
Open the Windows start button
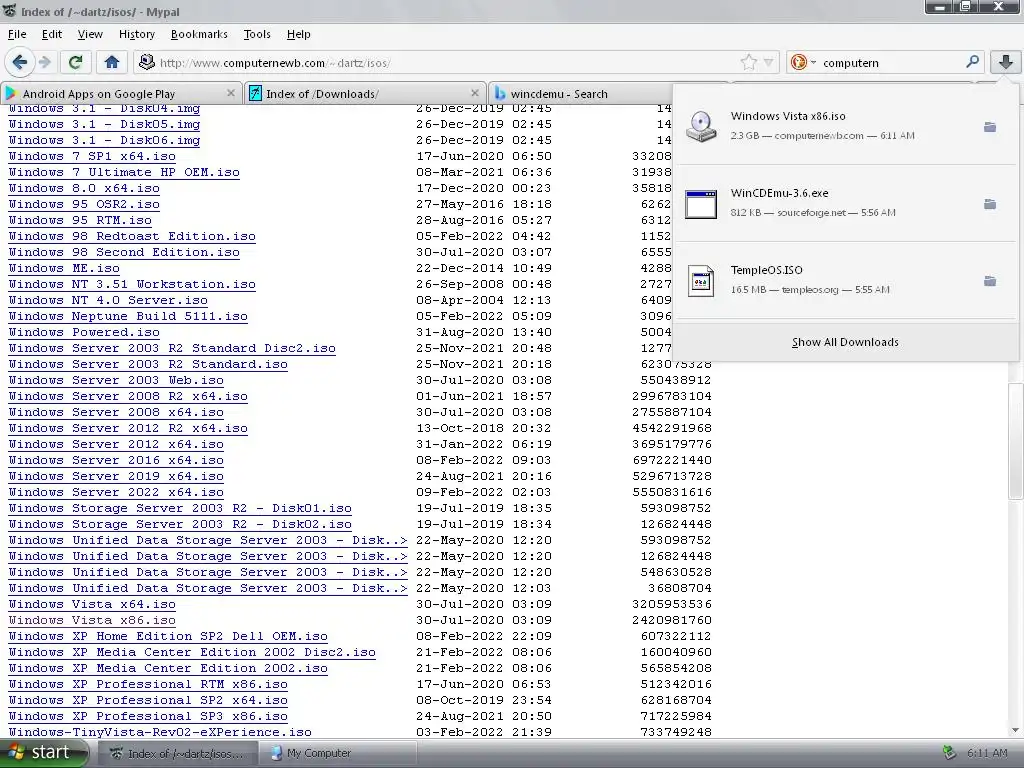click(43, 753)
